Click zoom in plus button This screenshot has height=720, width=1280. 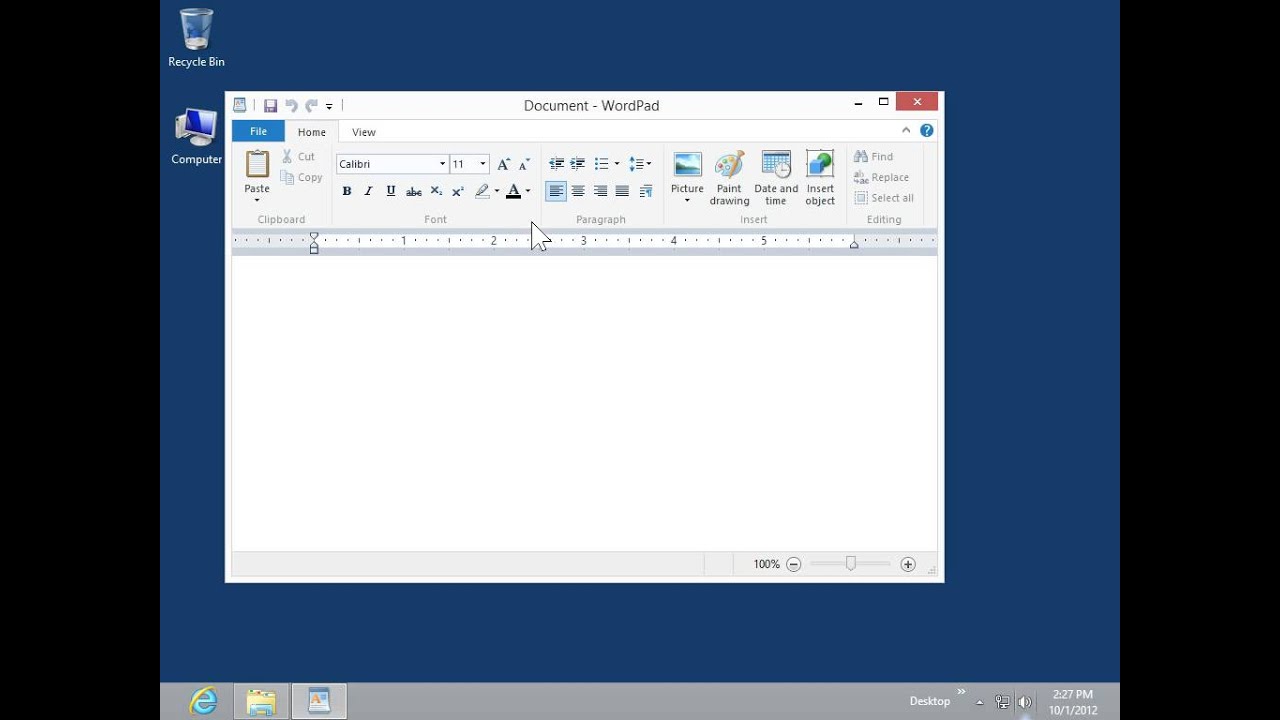(908, 564)
